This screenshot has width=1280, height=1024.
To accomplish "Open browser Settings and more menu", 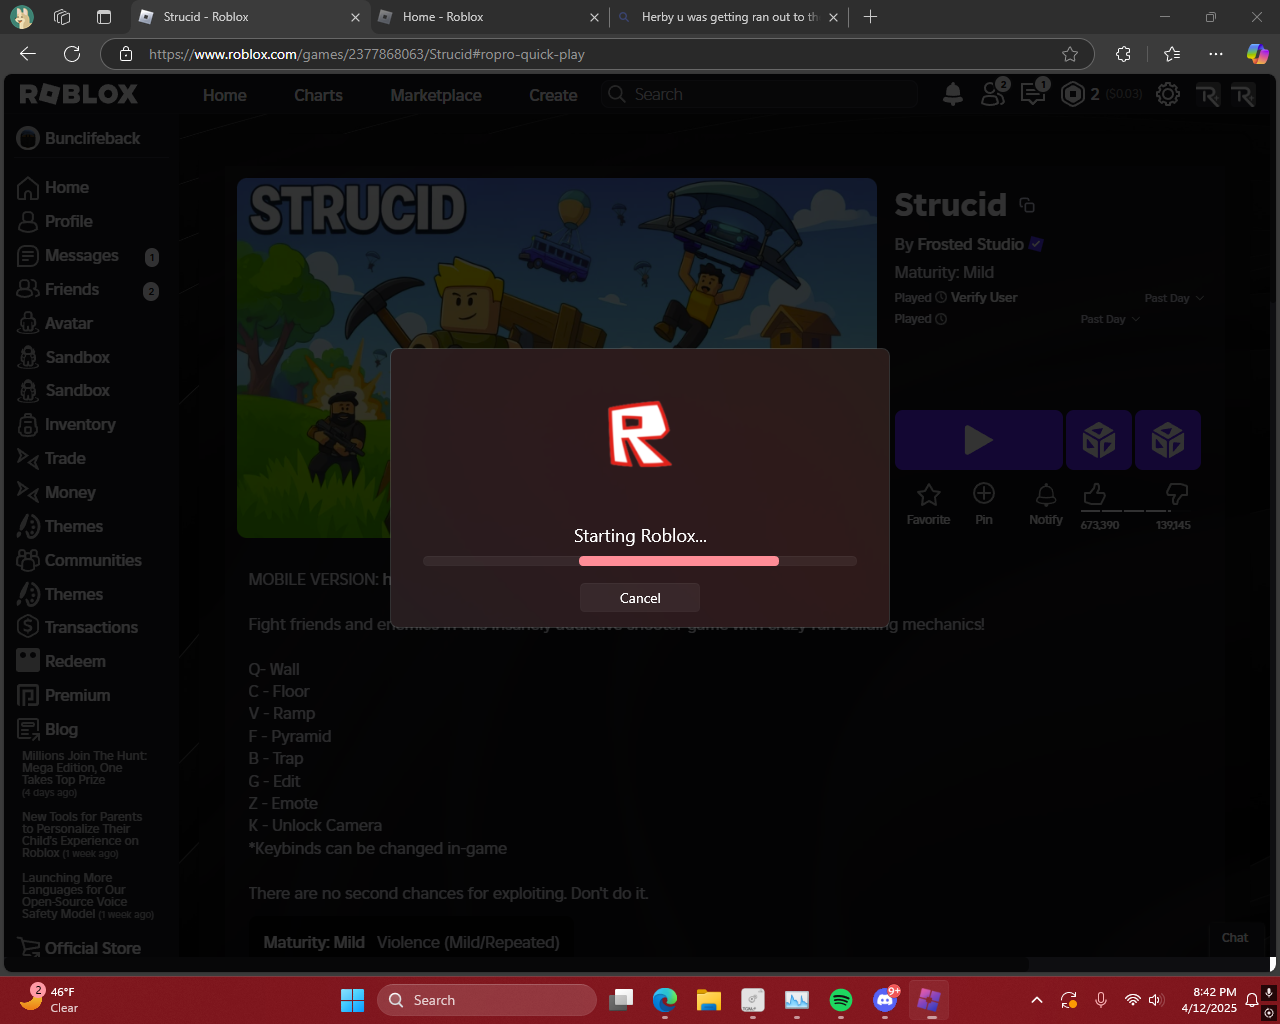I will click(x=1215, y=54).
